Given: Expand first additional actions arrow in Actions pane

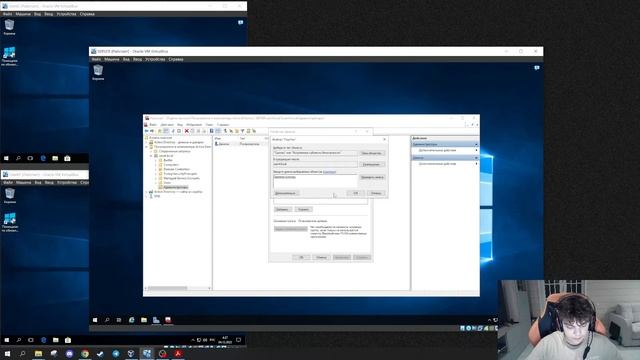Looking at the screenshot, I should coord(476,151).
